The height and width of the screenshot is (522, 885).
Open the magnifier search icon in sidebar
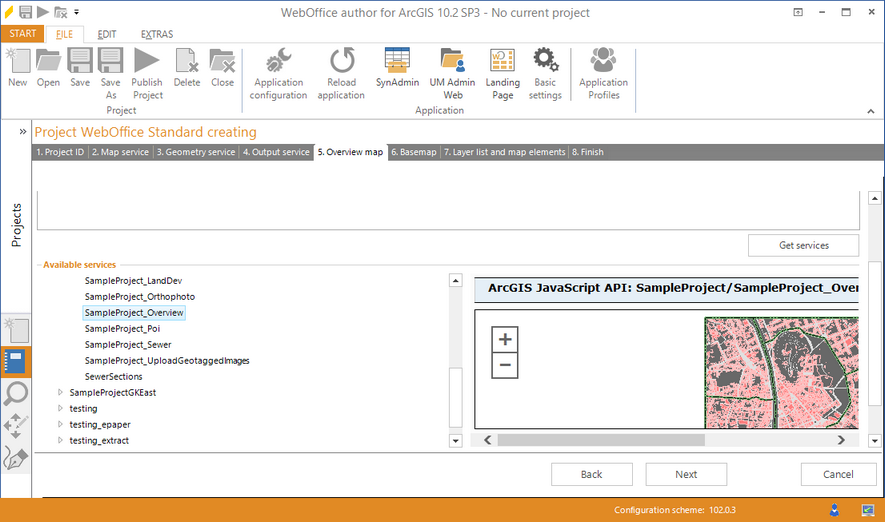coord(16,393)
